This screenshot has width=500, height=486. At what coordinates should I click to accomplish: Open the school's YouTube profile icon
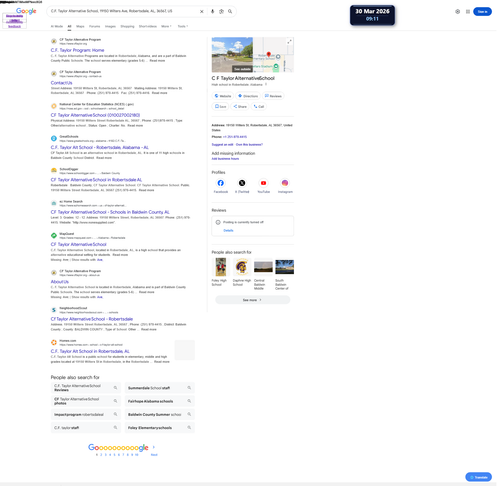click(263, 183)
